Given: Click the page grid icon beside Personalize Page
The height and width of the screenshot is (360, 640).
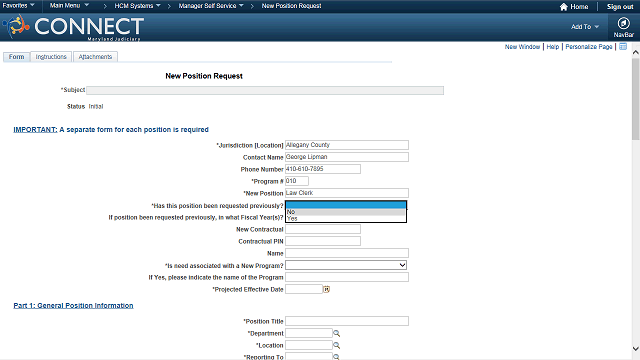Looking at the screenshot, I should point(623,47).
